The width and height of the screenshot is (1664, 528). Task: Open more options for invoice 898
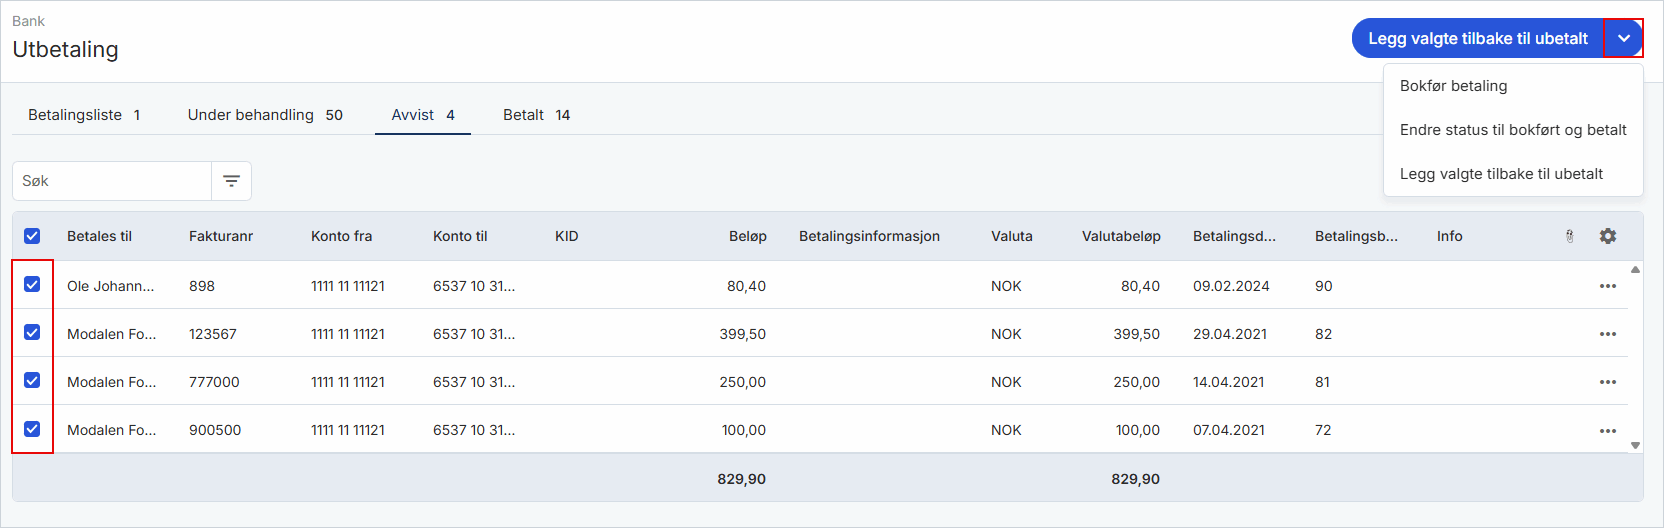[1608, 286]
